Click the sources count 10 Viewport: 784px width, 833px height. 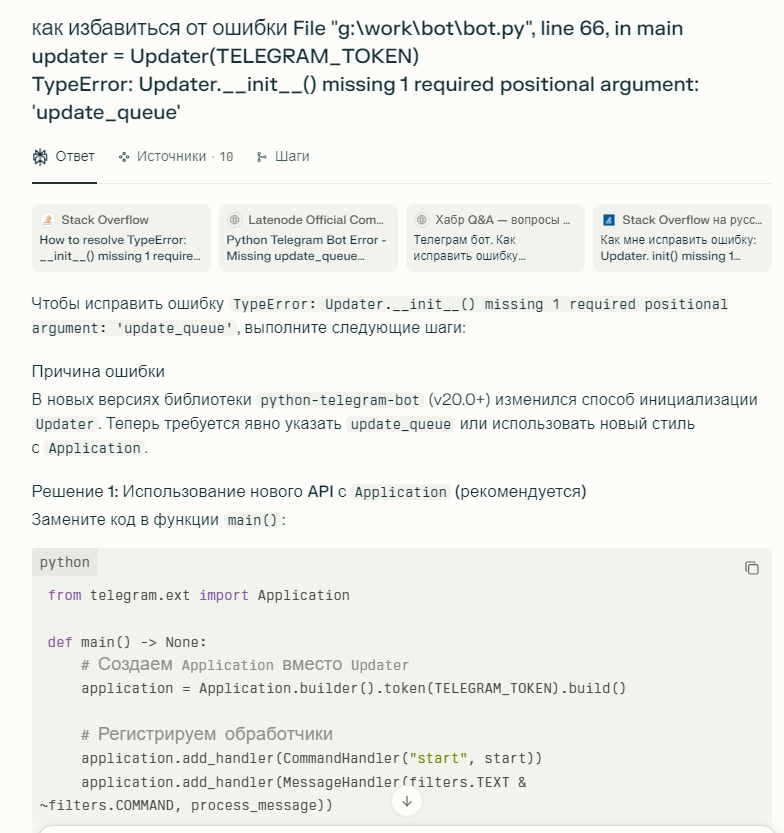[x=226, y=157]
